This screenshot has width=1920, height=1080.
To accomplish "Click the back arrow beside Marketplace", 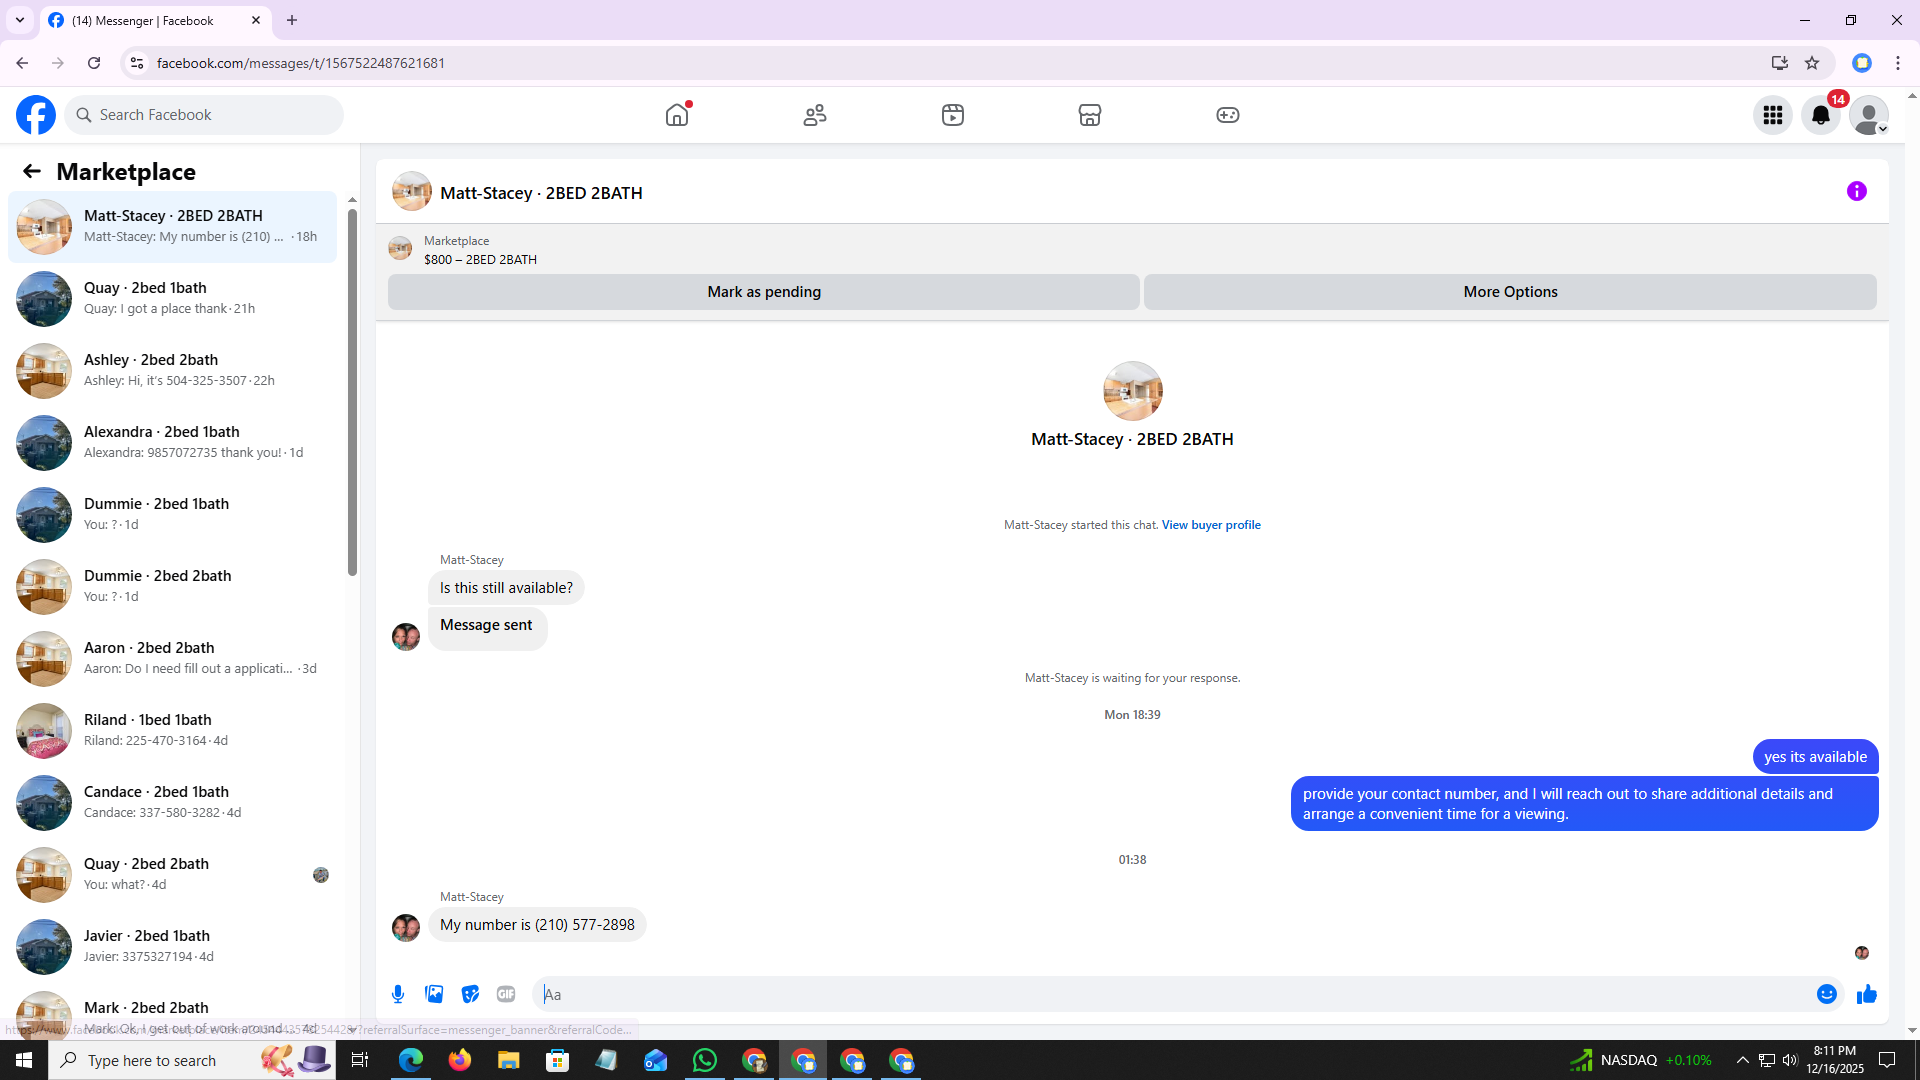I will coord(32,172).
